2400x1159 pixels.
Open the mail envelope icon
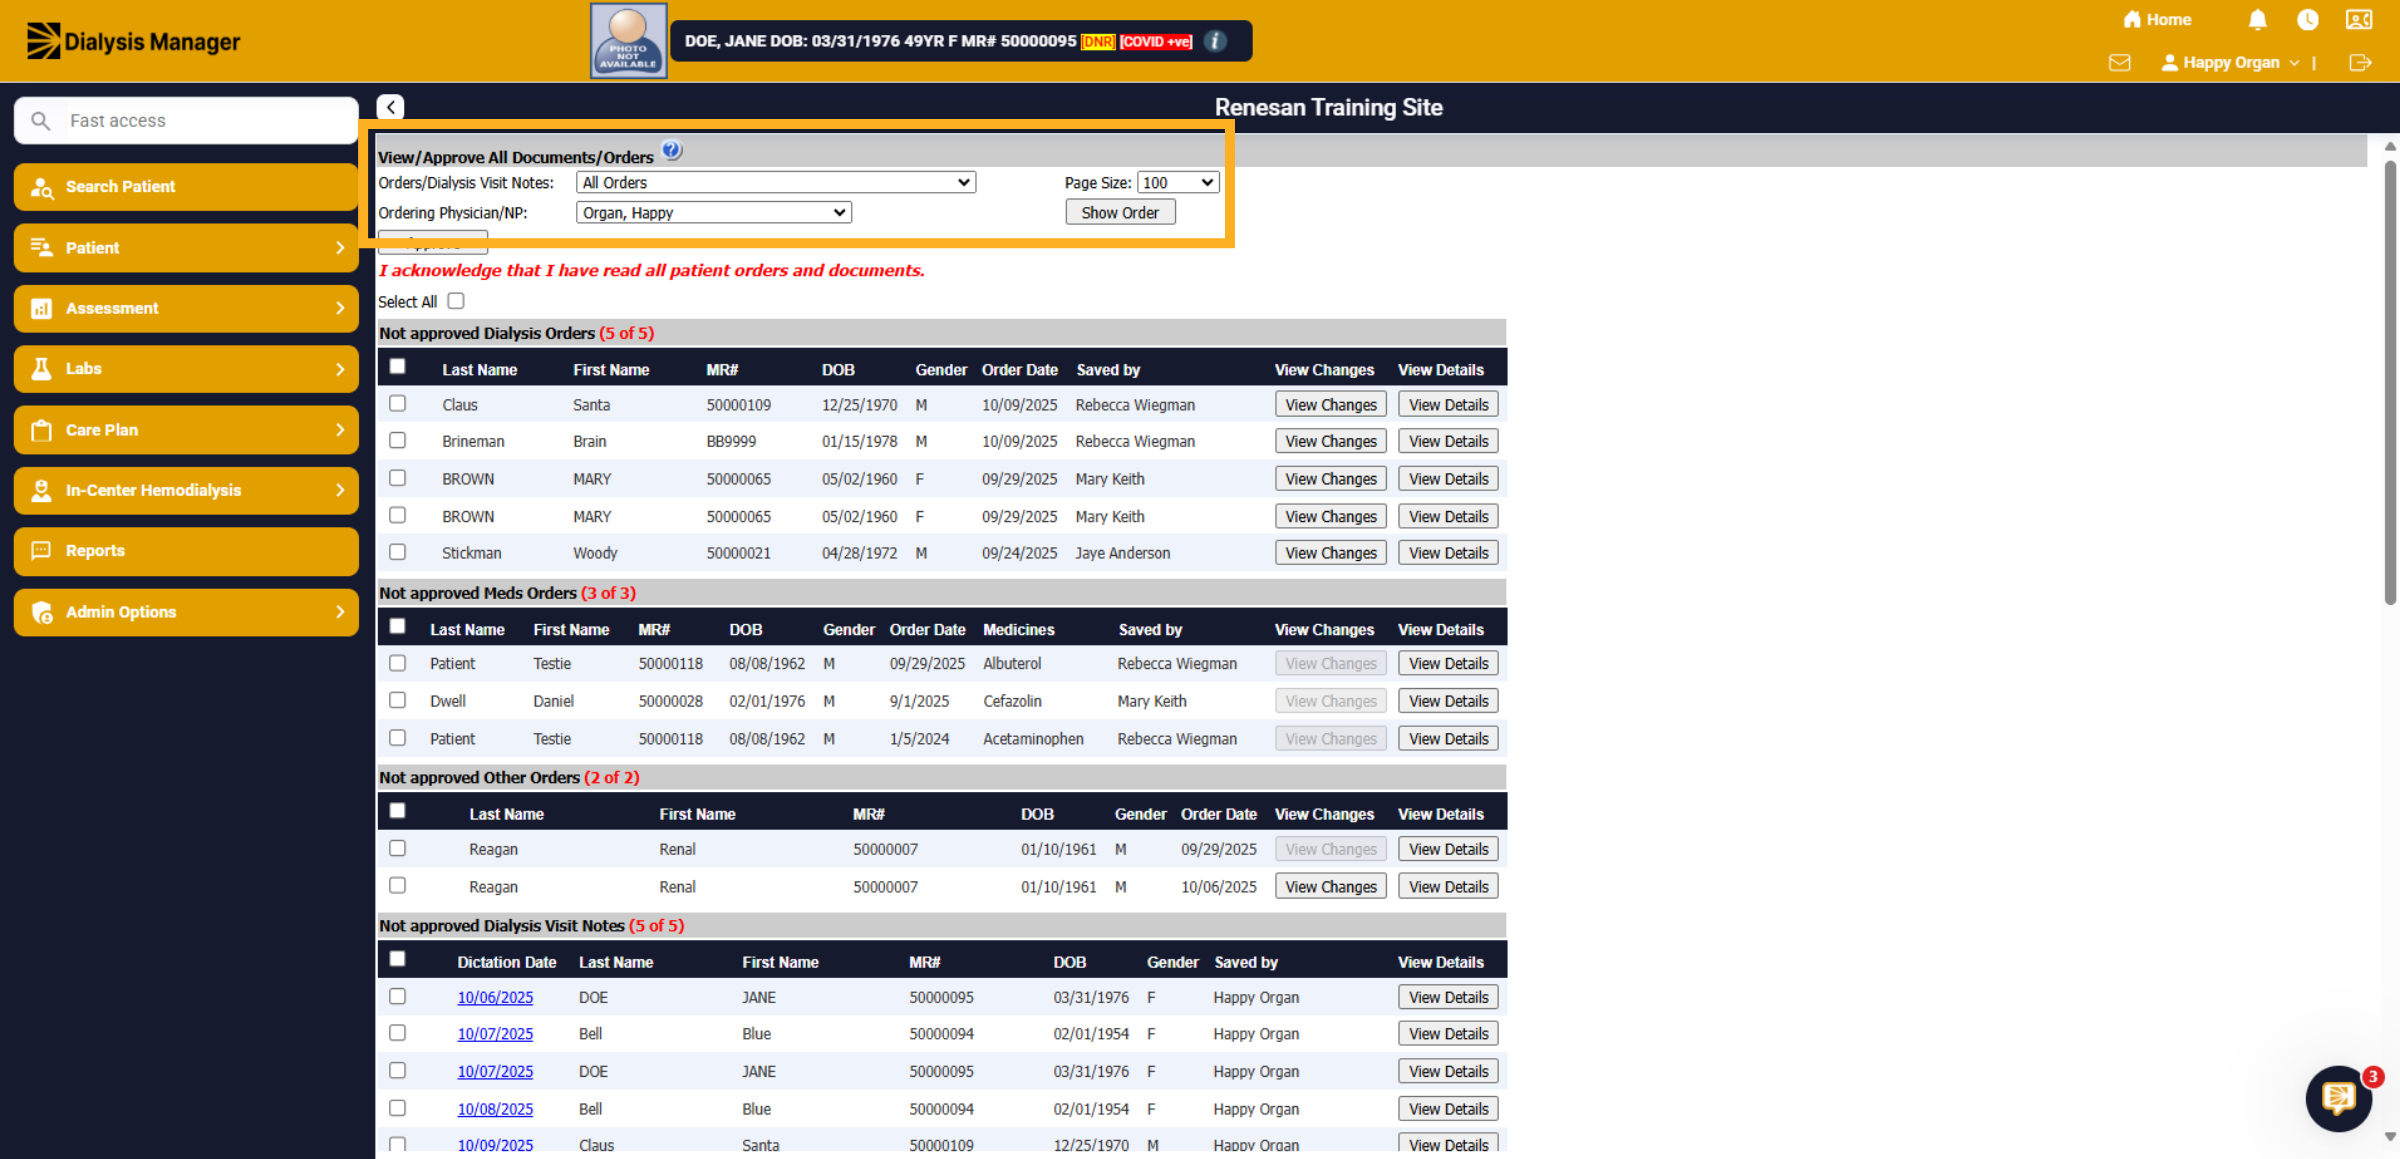pos(2119,63)
